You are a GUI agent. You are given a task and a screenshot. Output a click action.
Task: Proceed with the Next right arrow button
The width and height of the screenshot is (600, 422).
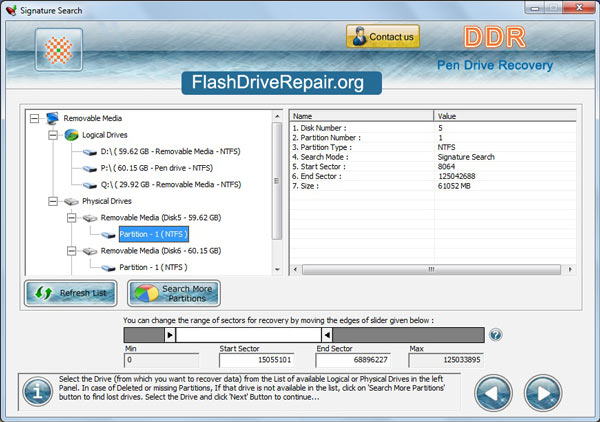tap(543, 393)
